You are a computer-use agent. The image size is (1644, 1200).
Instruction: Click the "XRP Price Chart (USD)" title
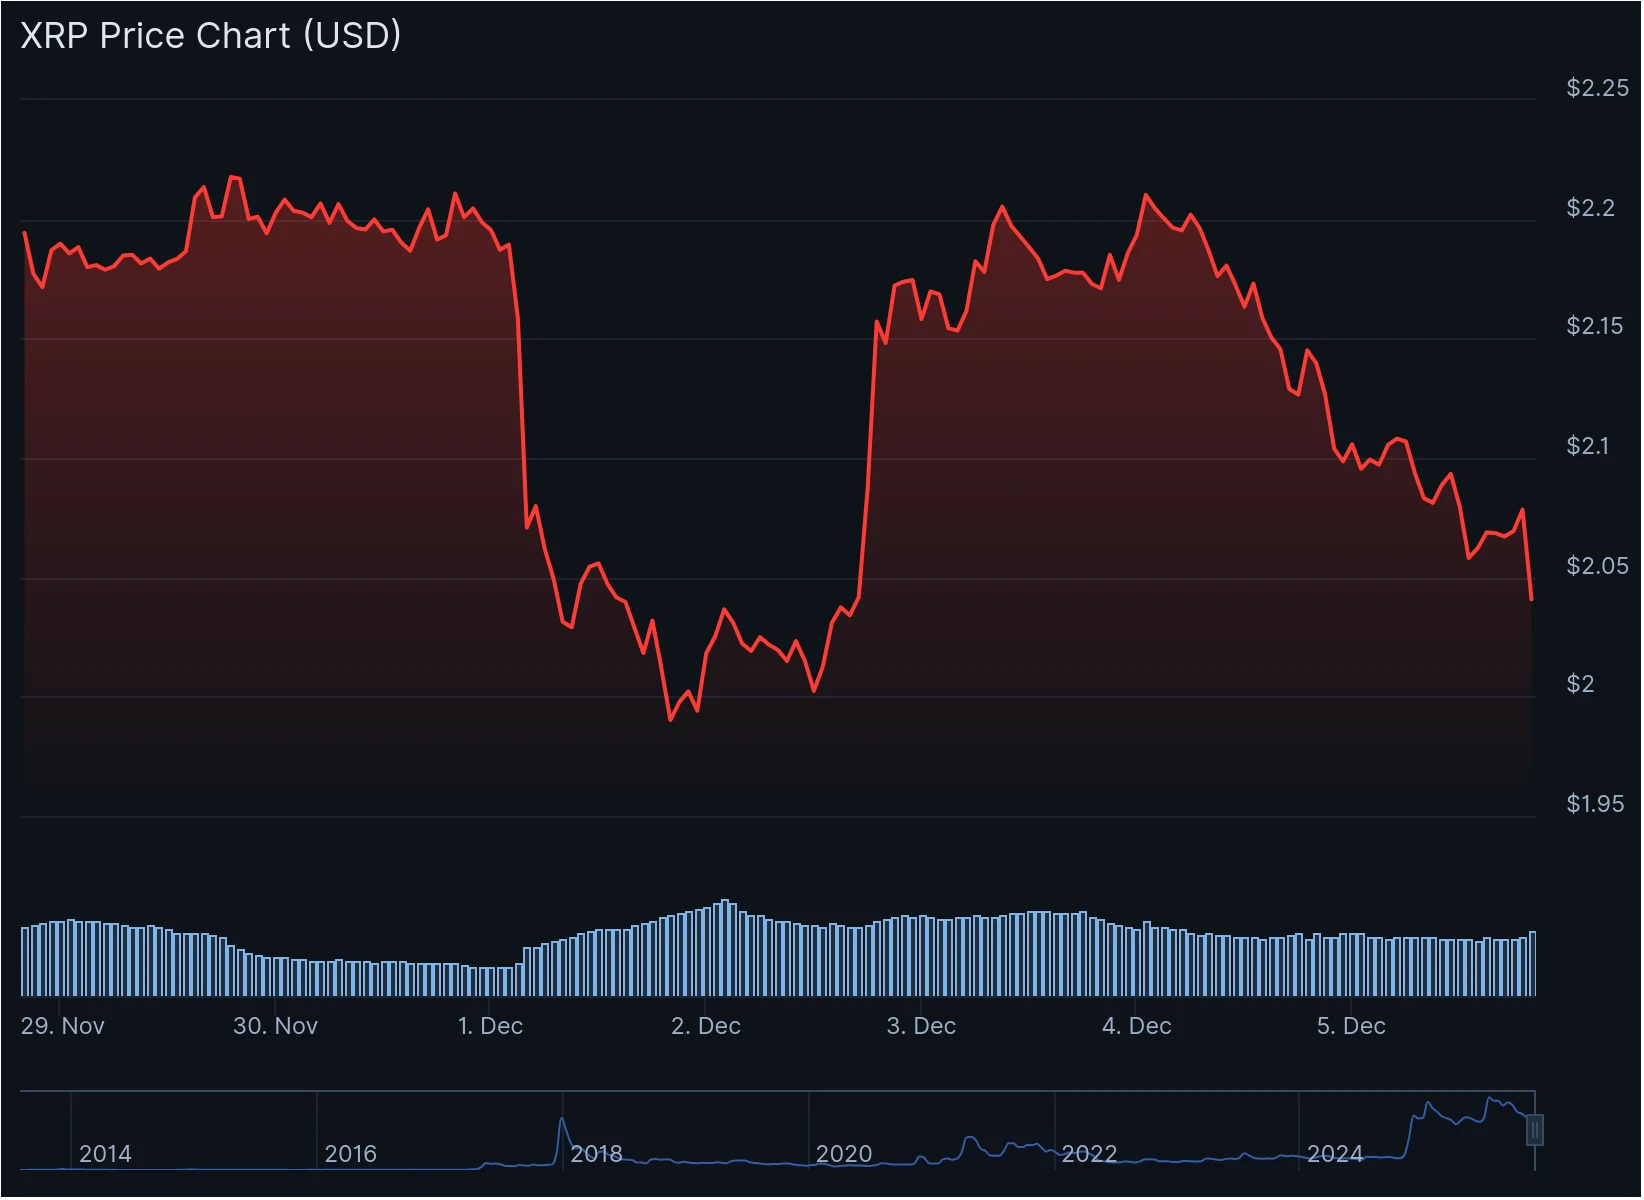(x=211, y=35)
